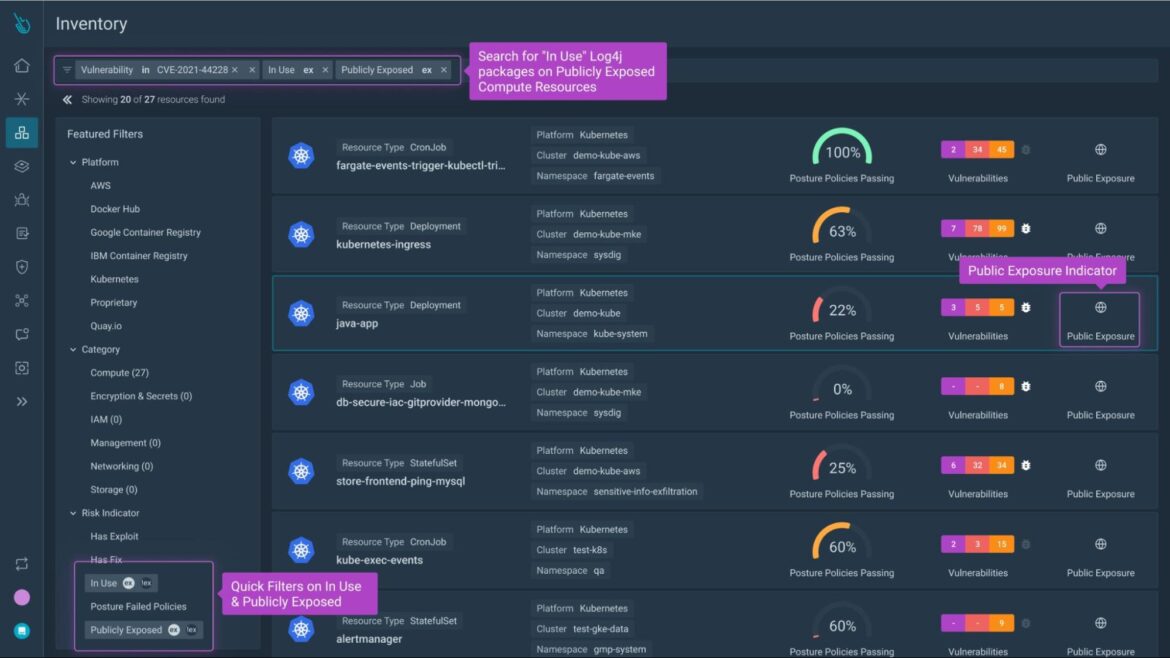
Task: Select the Compute (27) category
Action: pyautogui.click(x=119, y=373)
